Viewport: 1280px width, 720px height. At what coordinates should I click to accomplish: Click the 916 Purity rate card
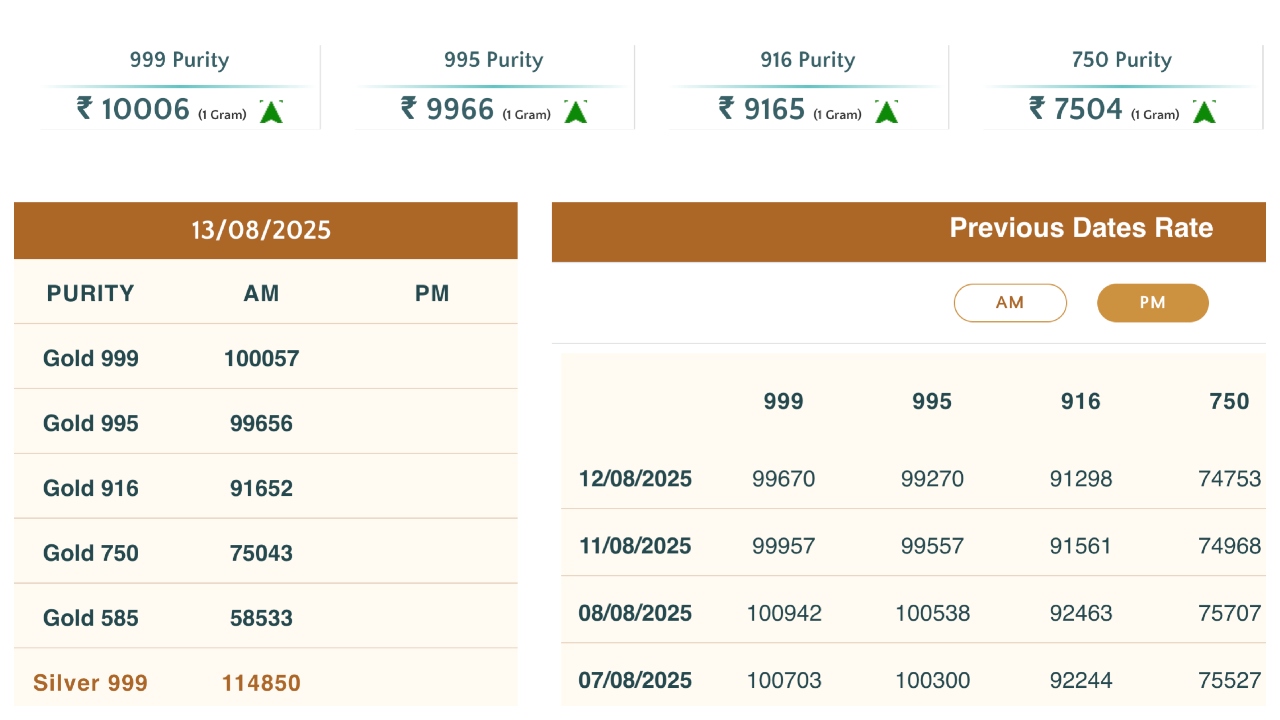click(807, 88)
